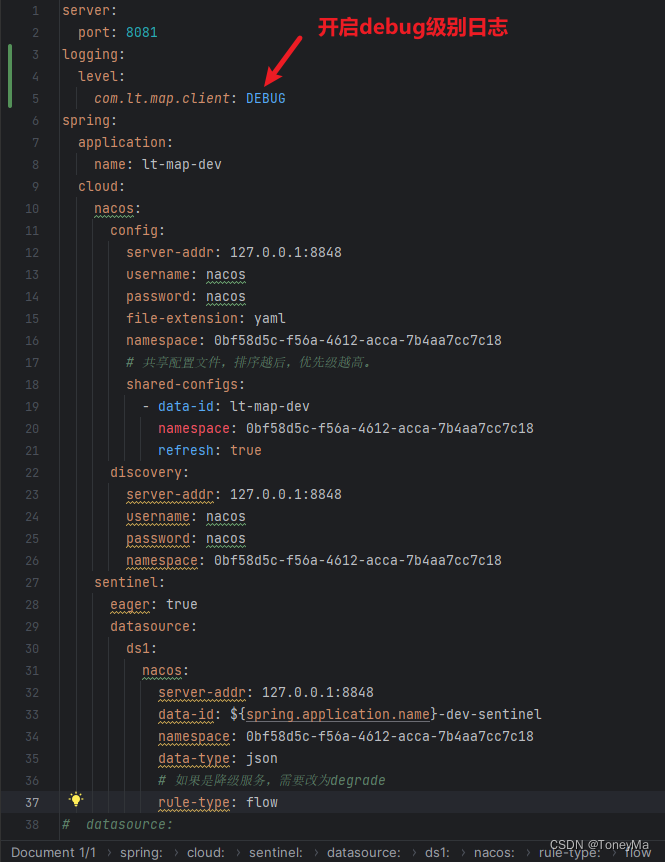665x862 pixels.
Task: Click the 'true' value on line 28
Action: [x=181, y=604]
